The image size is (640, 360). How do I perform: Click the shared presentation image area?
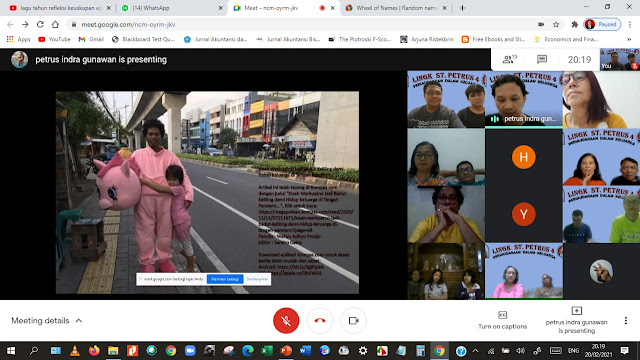[x=207, y=192]
